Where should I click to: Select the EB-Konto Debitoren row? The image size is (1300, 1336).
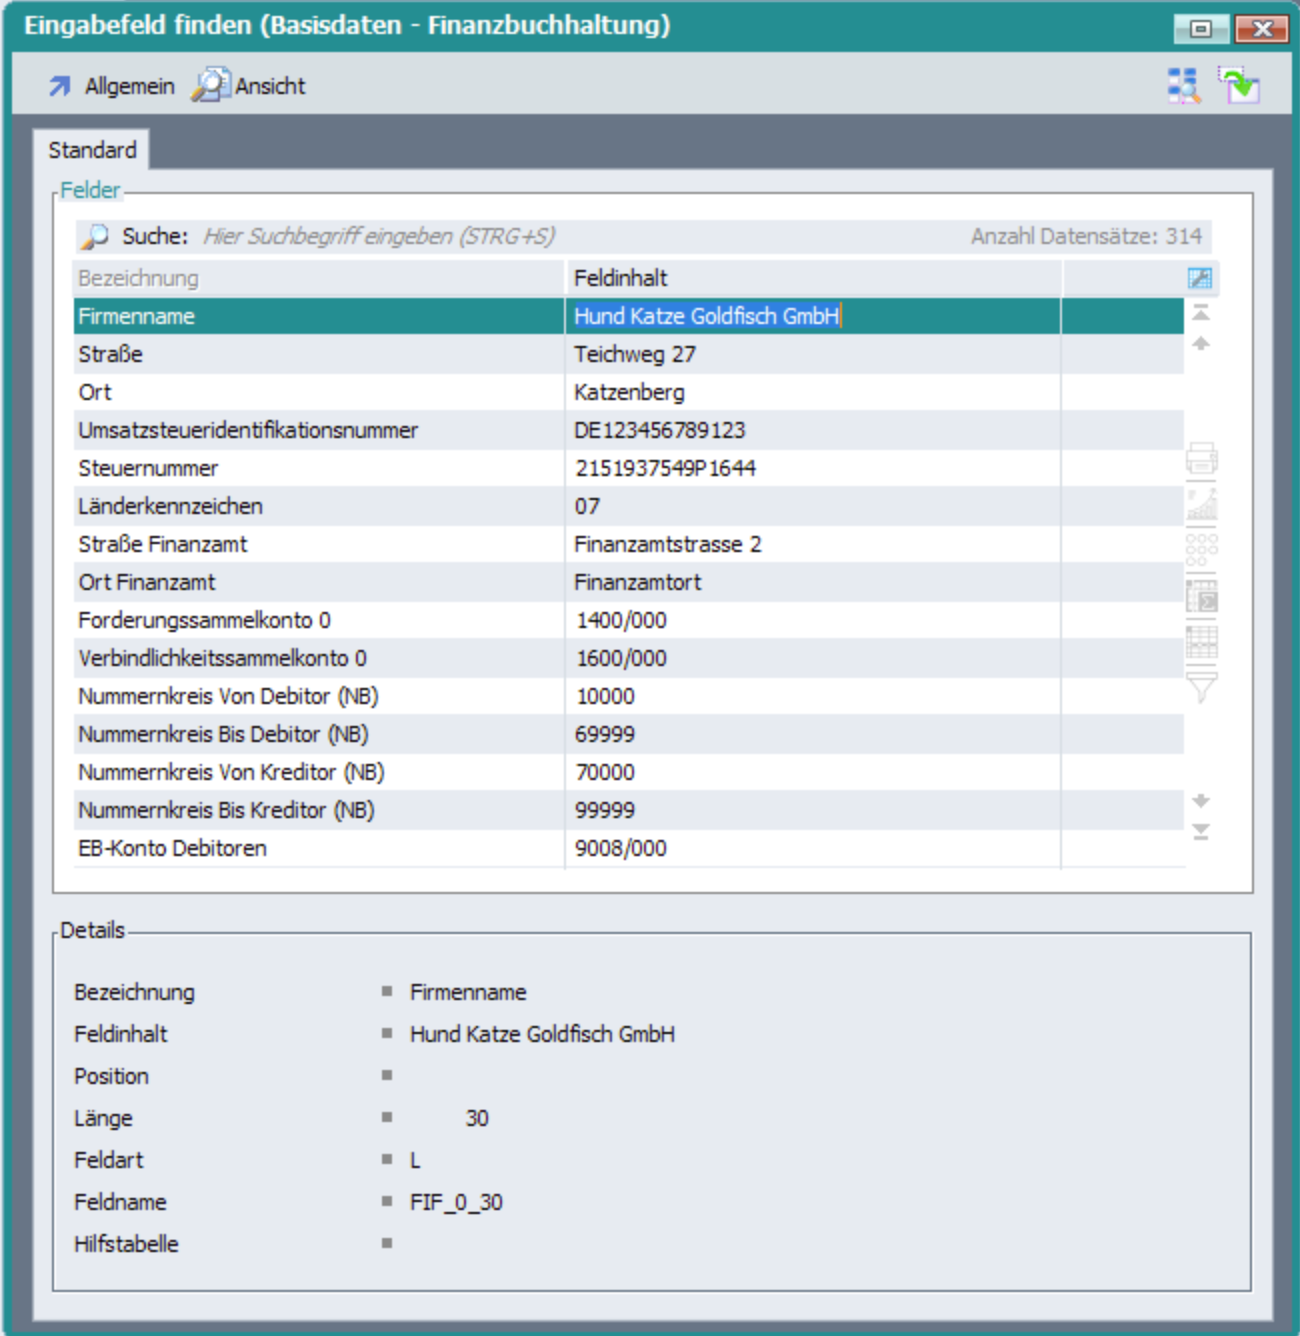(318, 848)
